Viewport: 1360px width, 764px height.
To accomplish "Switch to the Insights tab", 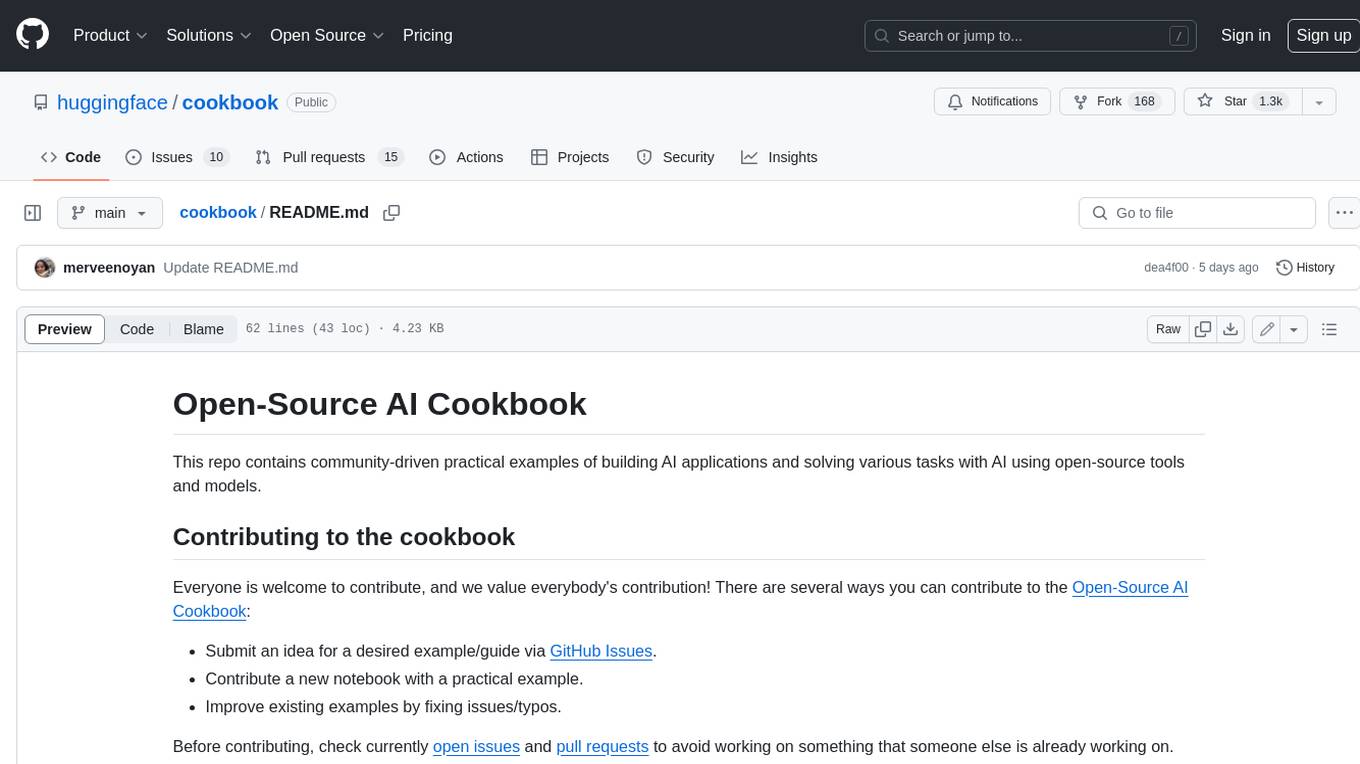I will pyautogui.click(x=779, y=157).
